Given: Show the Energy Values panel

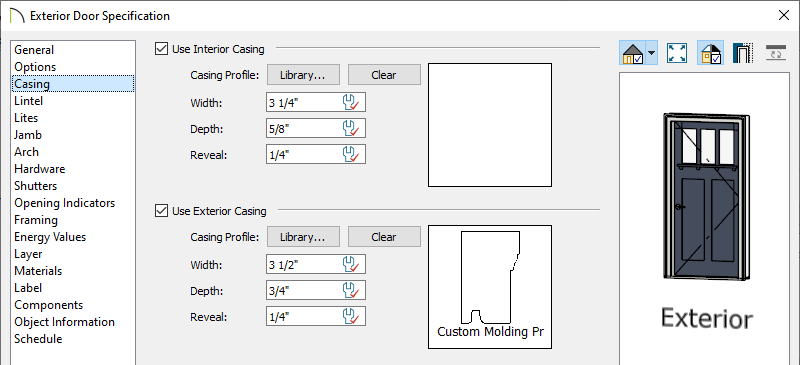Looking at the screenshot, I should [50, 237].
